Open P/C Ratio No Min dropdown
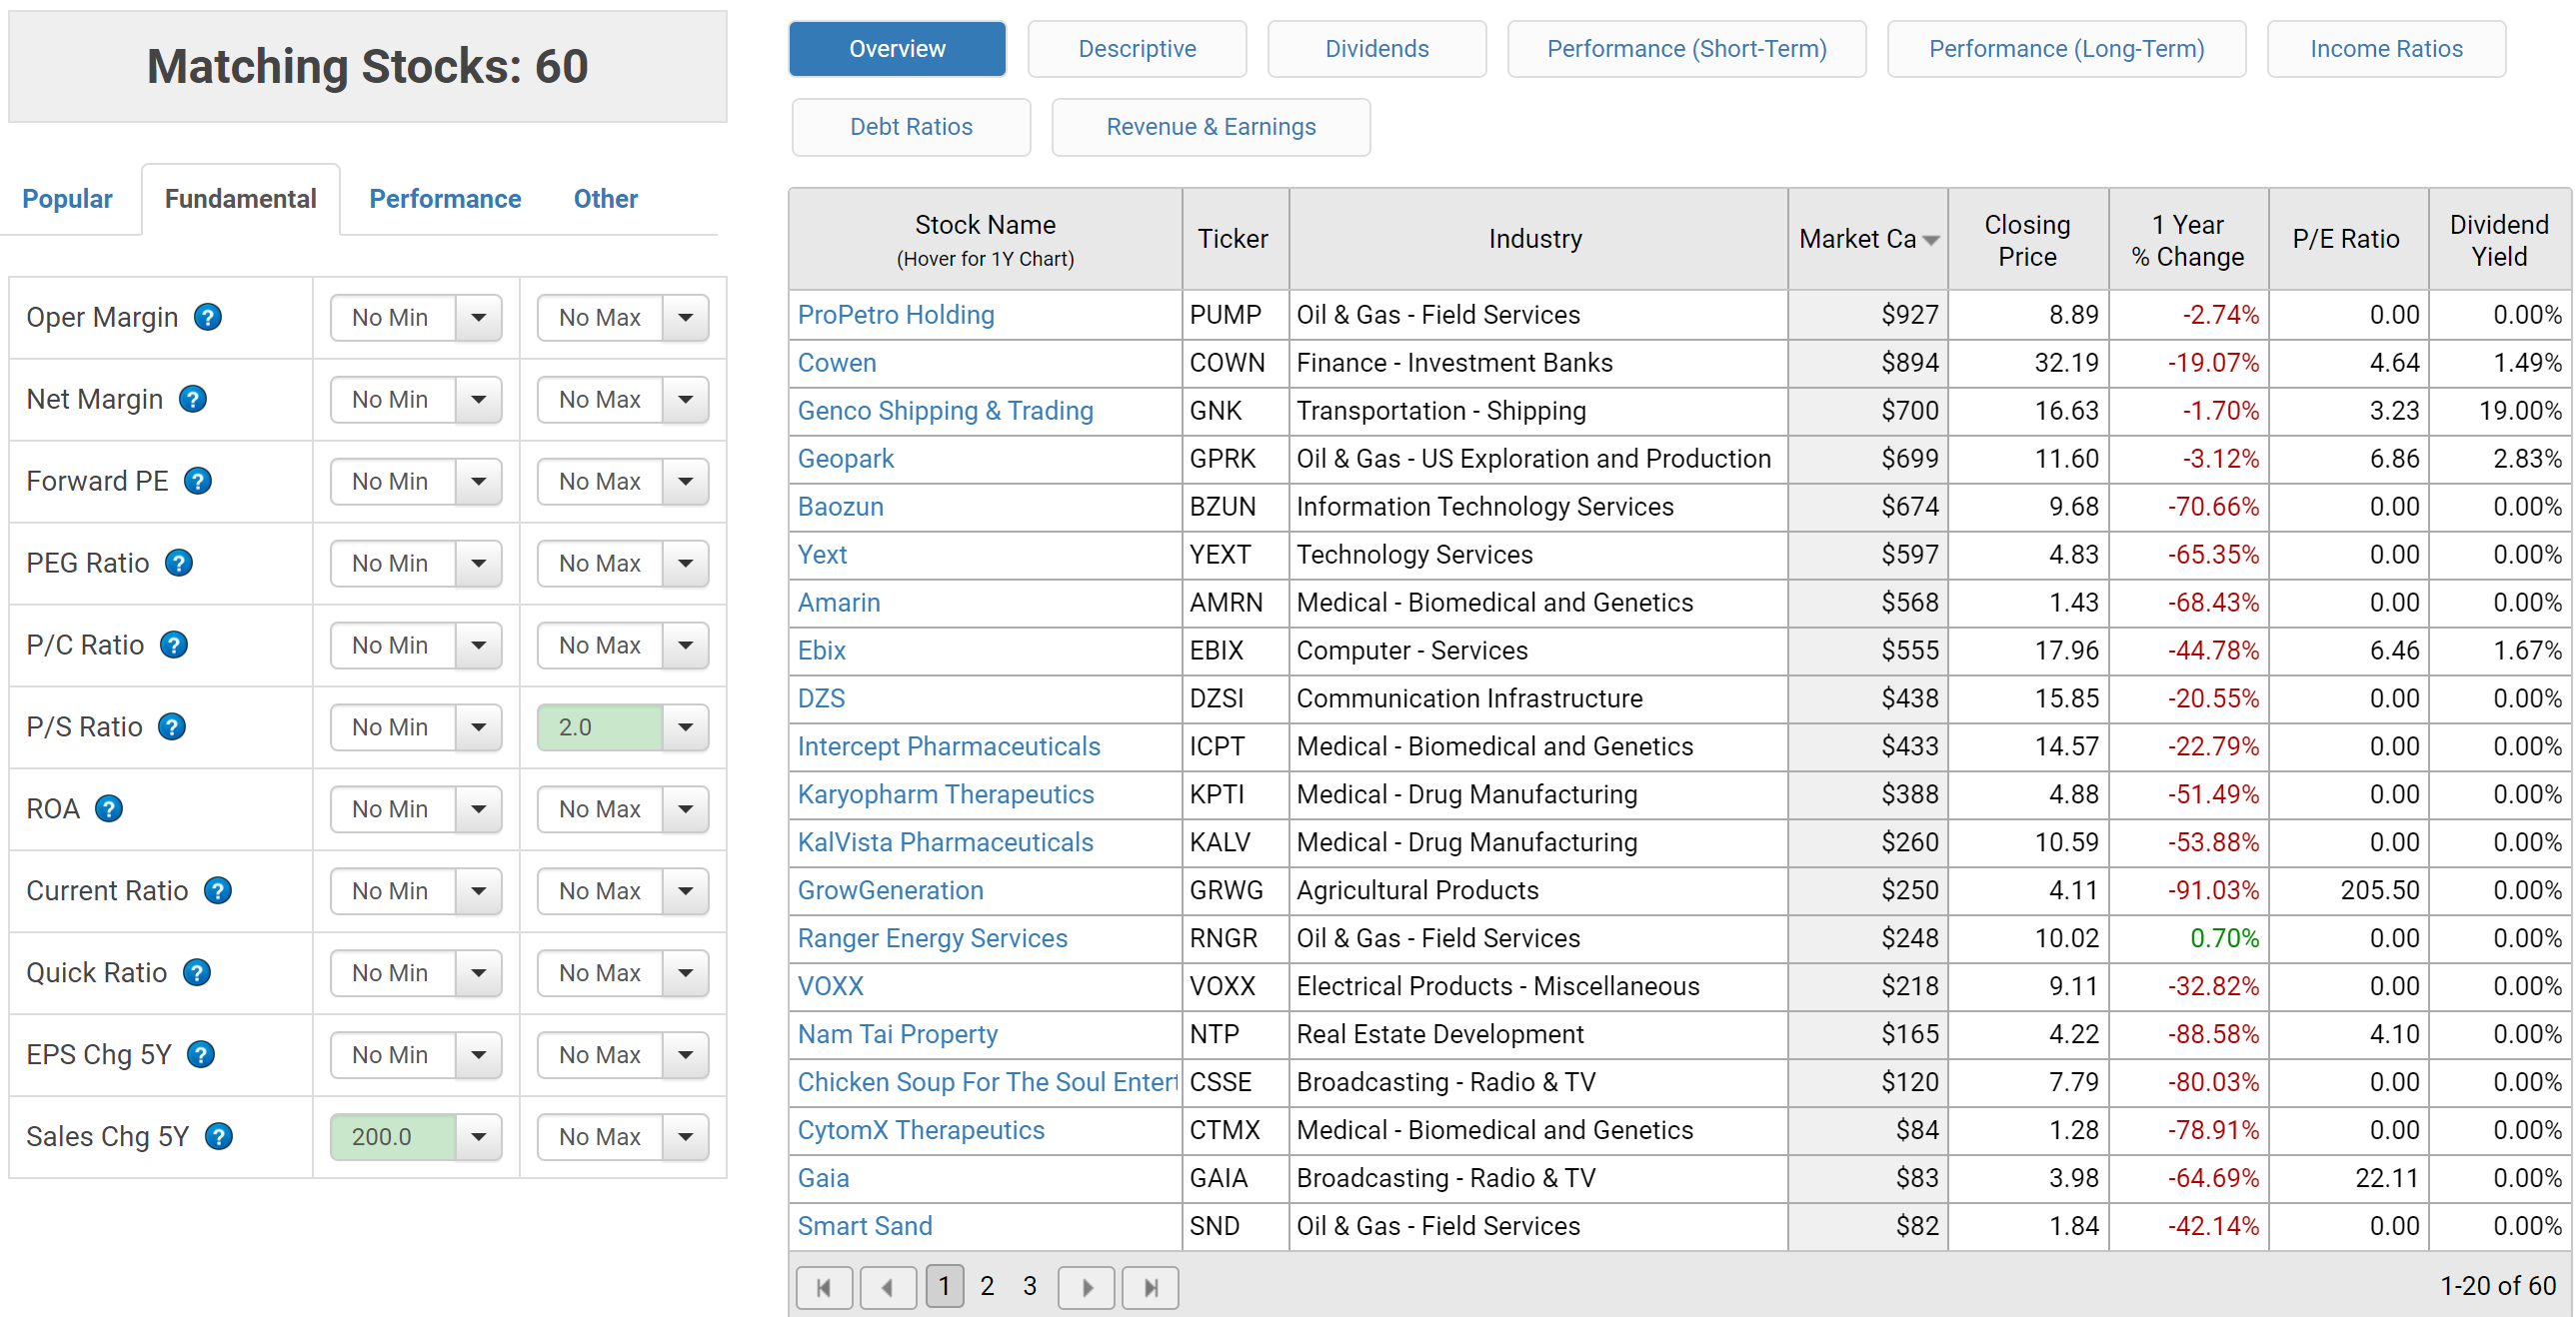 click(479, 646)
